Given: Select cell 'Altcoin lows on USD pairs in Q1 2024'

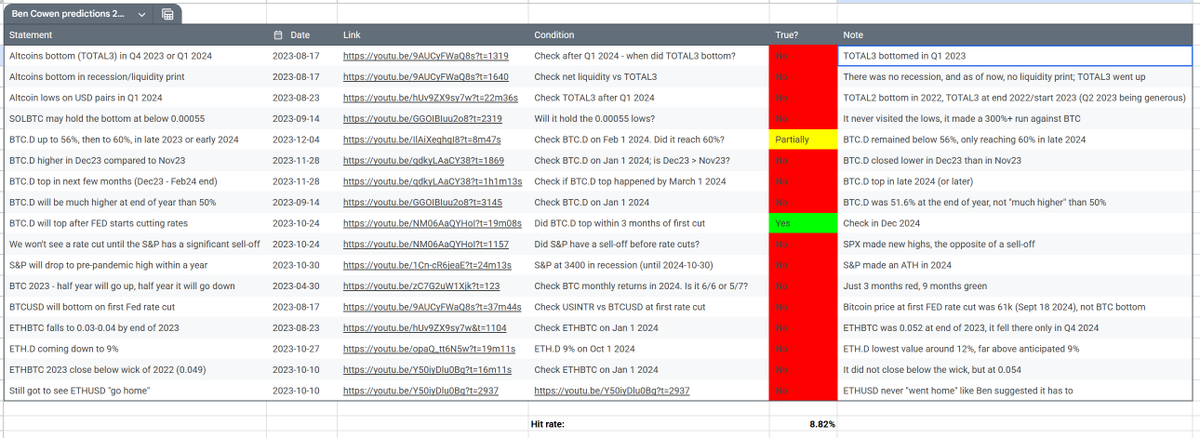Looking at the screenshot, I should point(134,97).
